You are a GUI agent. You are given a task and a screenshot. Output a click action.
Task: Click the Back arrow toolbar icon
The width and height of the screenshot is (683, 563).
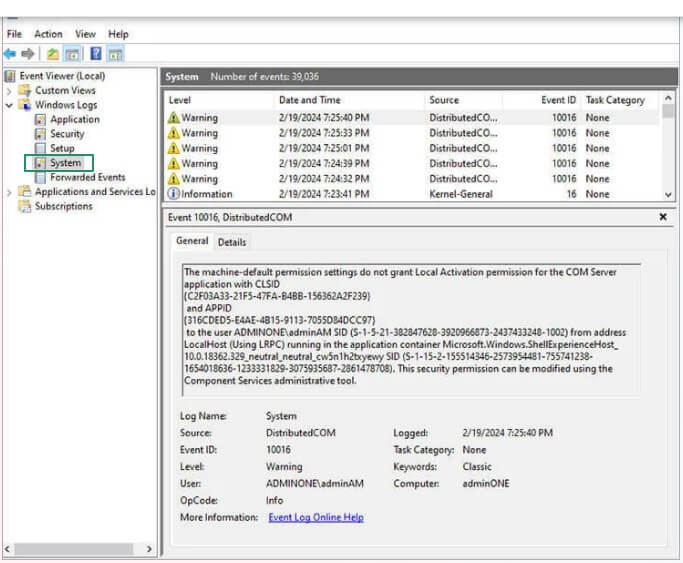(11, 54)
